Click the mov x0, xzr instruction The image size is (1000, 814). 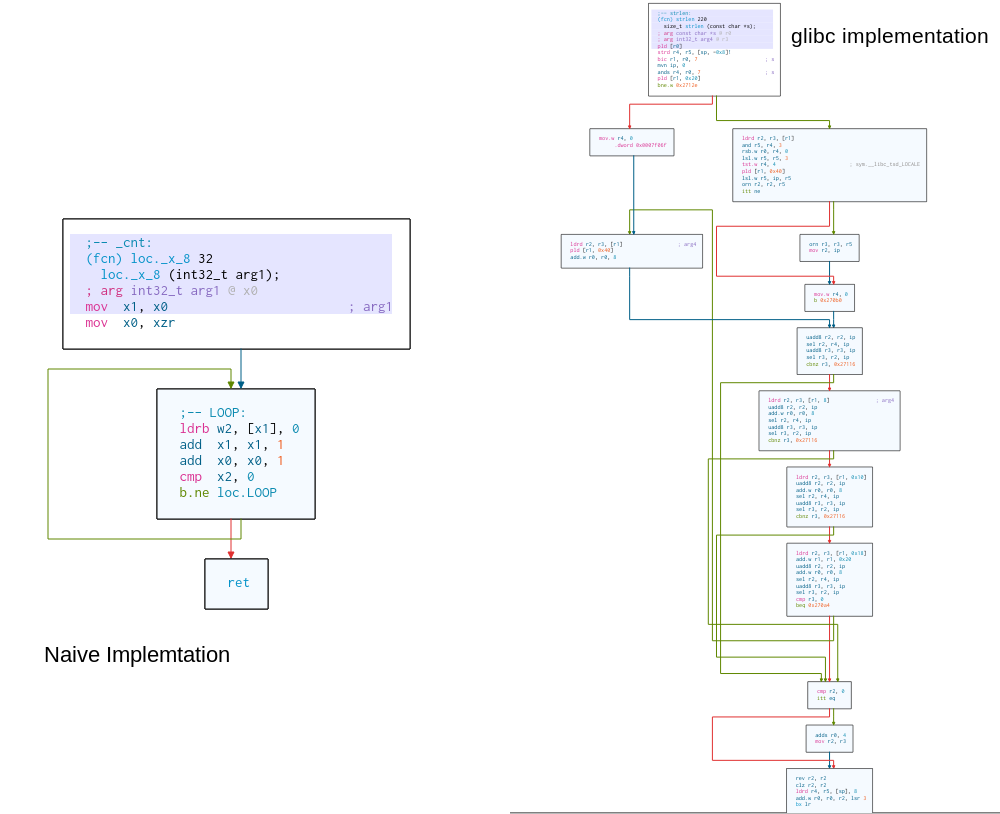(x=130, y=323)
